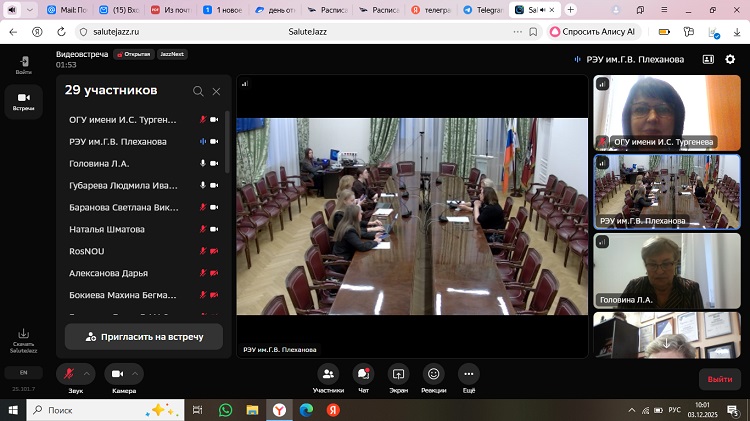Unmute microphone with Звук button
This screenshot has width=750, height=421.
[x=69, y=374]
